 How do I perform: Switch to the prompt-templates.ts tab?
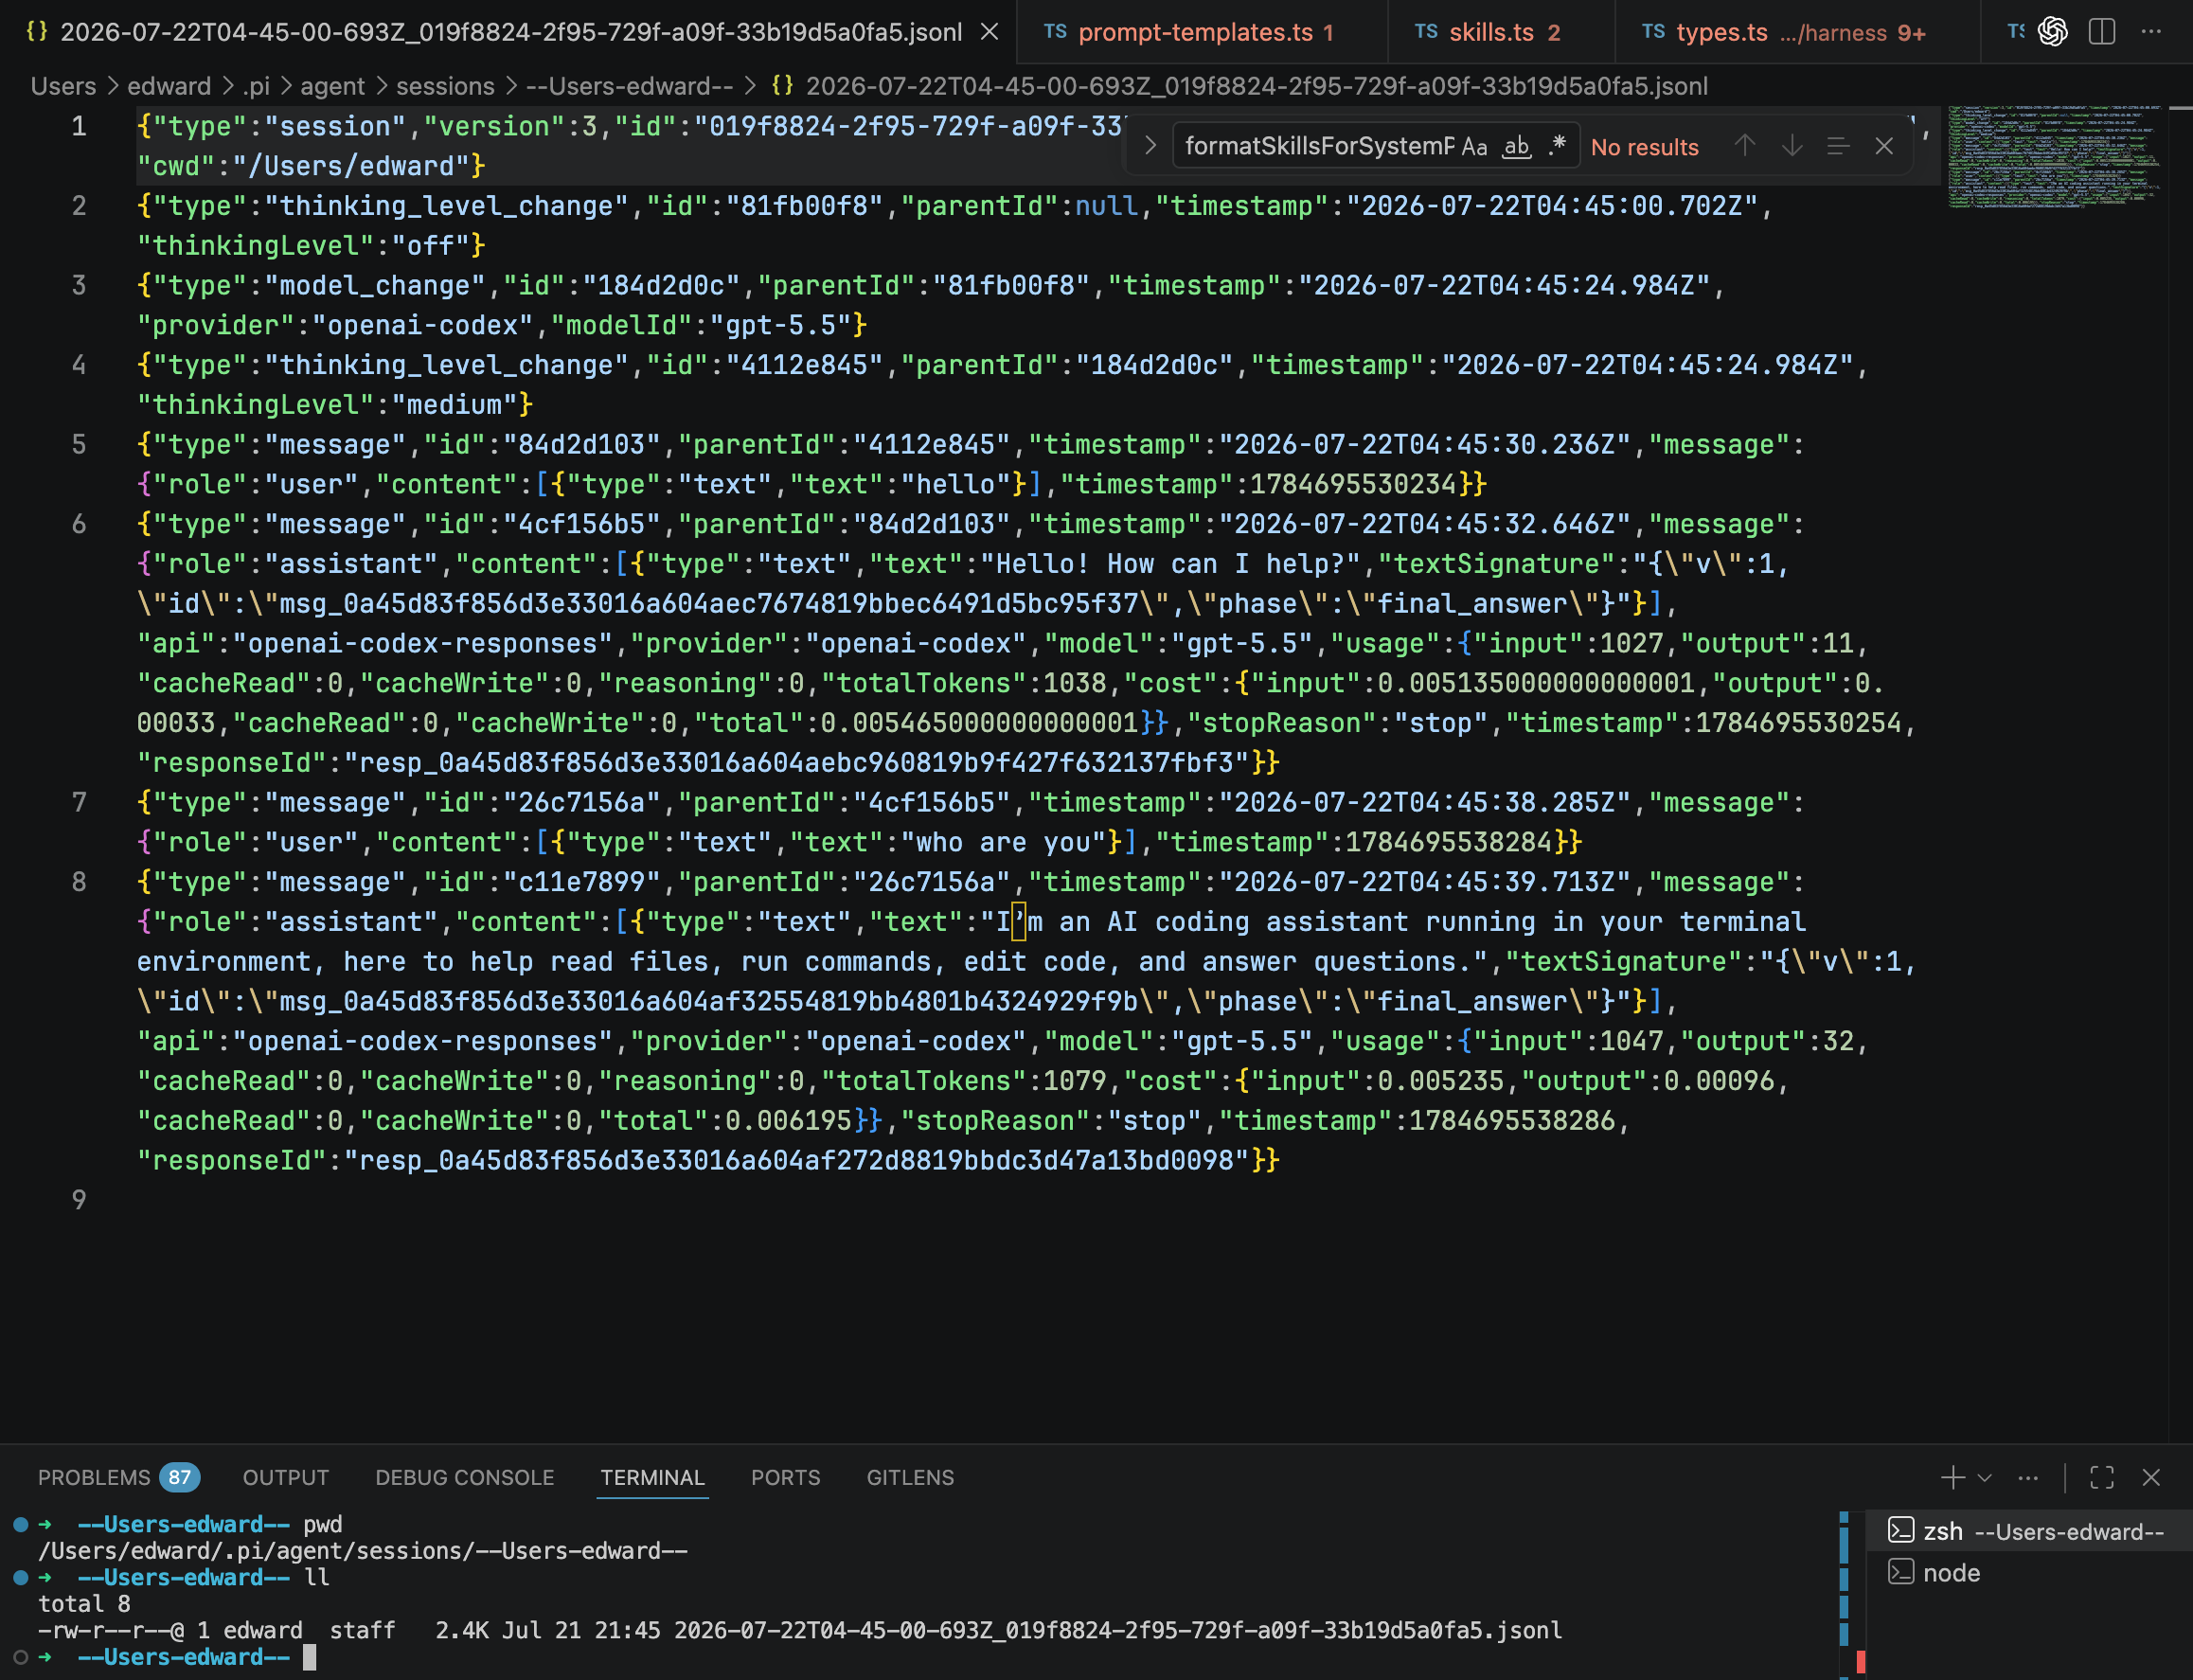[x=1195, y=32]
